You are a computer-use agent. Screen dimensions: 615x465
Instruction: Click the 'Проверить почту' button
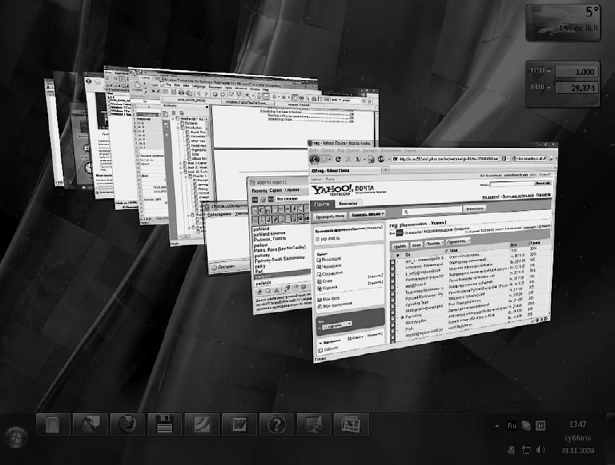coord(331,215)
